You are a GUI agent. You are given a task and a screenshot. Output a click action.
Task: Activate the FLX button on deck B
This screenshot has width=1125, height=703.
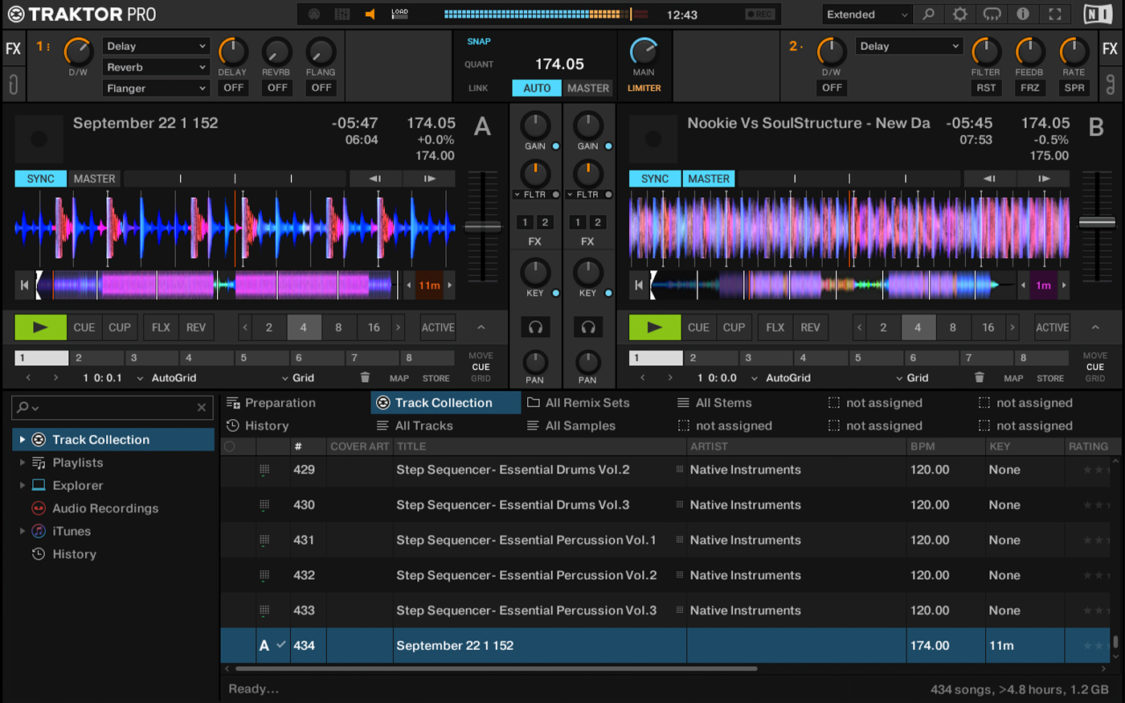coord(774,326)
